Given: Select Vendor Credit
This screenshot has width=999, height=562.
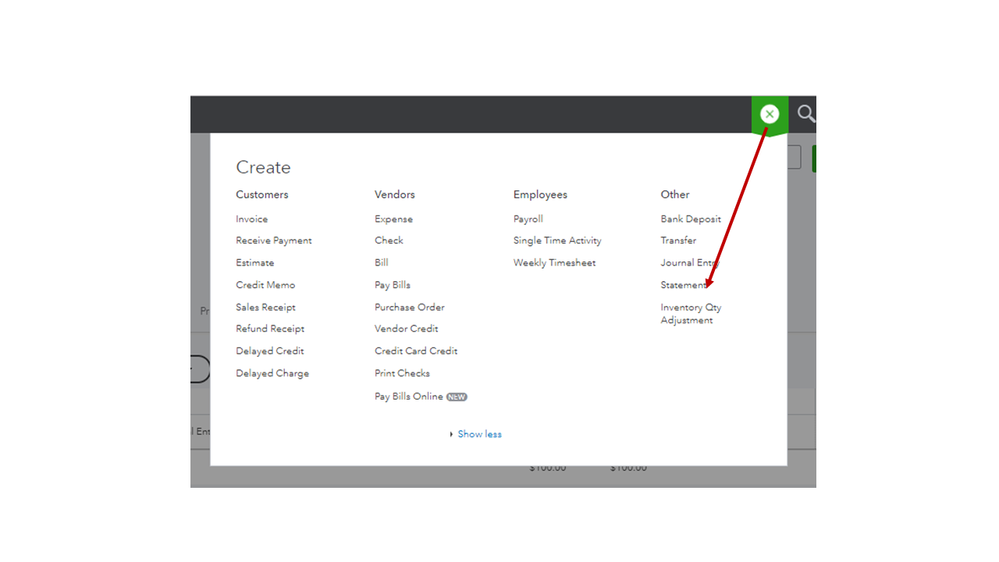Looking at the screenshot, I should (x=406, y=329).
